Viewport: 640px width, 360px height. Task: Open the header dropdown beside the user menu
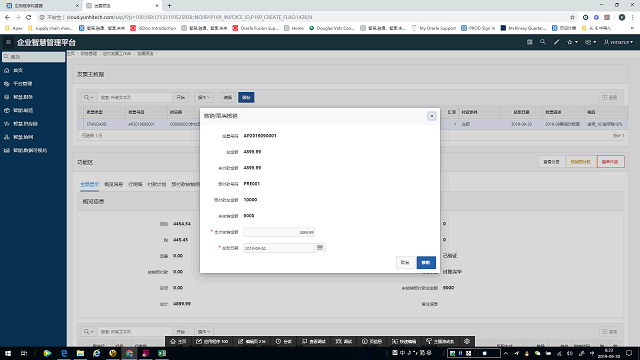click(591, 42)
